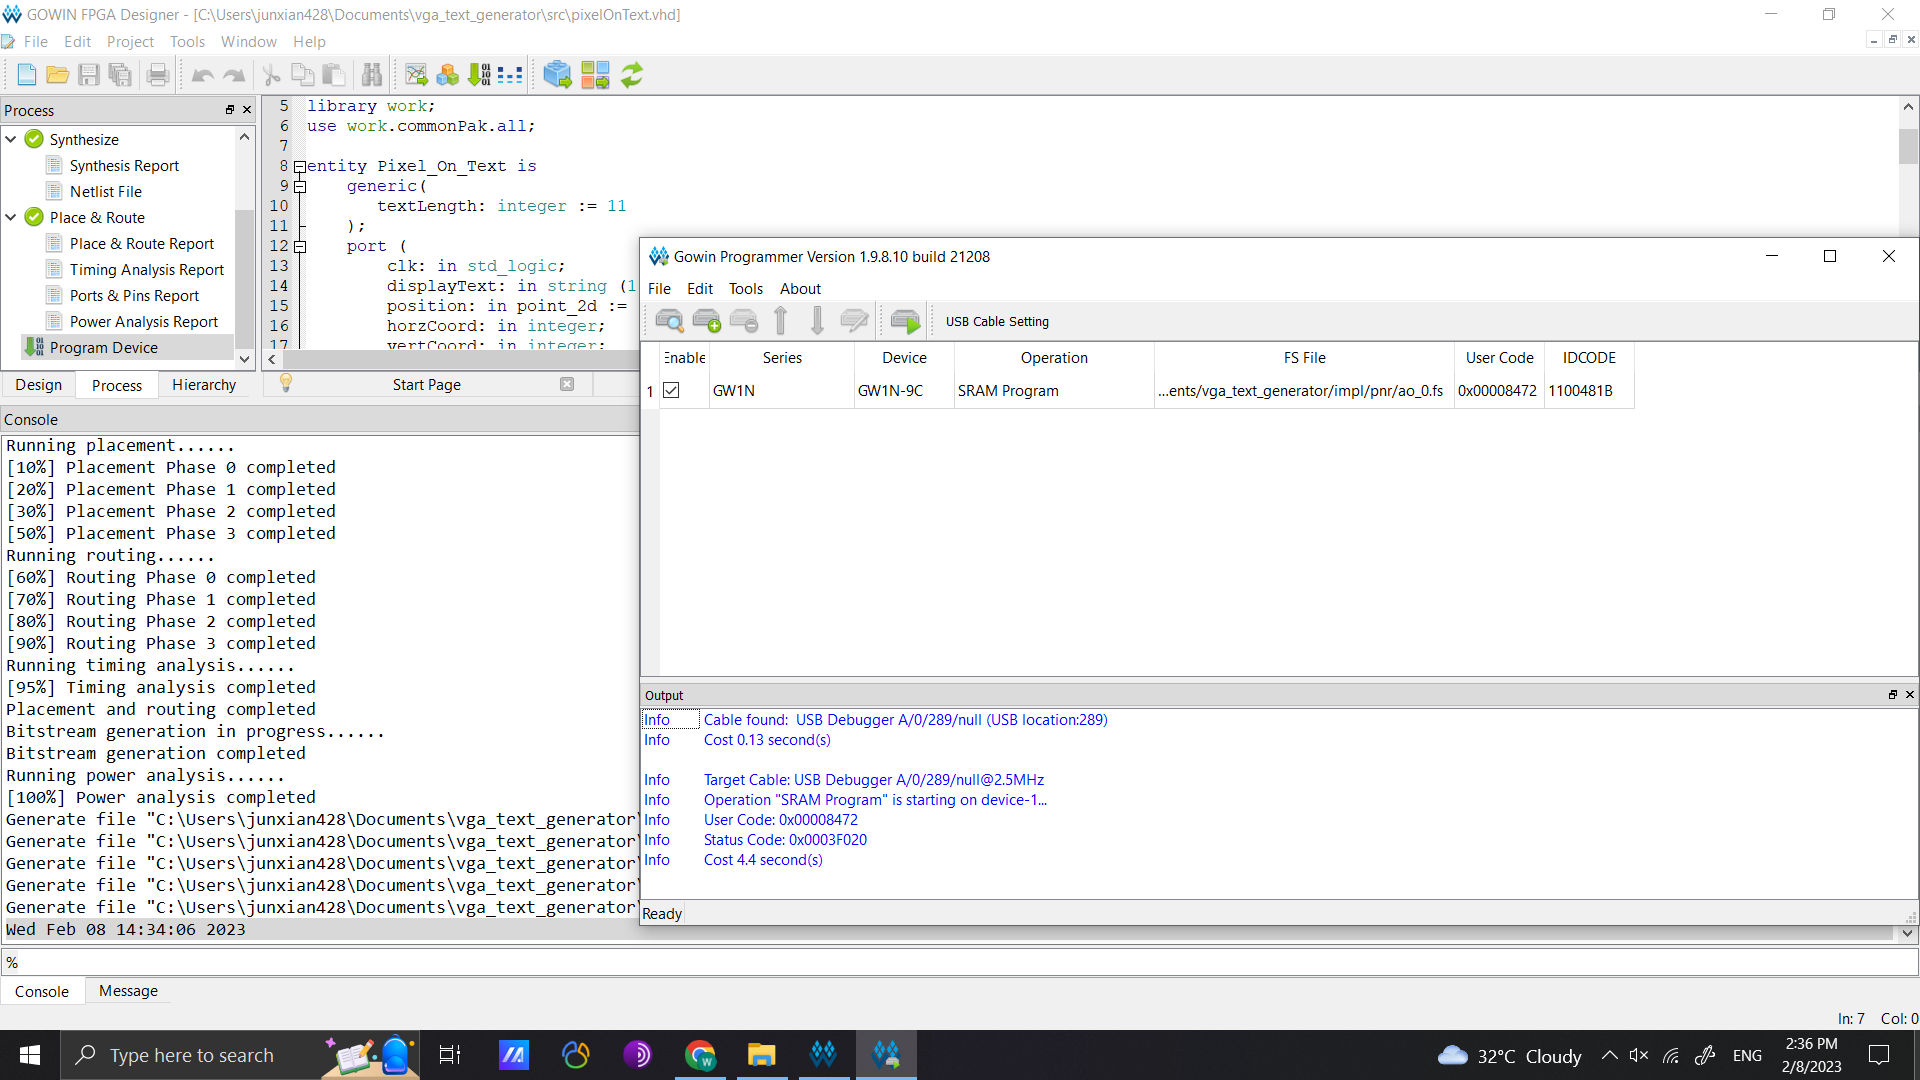Uncheck the Enable checkbox for GW1N device
Image resolution: width=1920 pixels, height=1080 pixels.
[672, 391]
